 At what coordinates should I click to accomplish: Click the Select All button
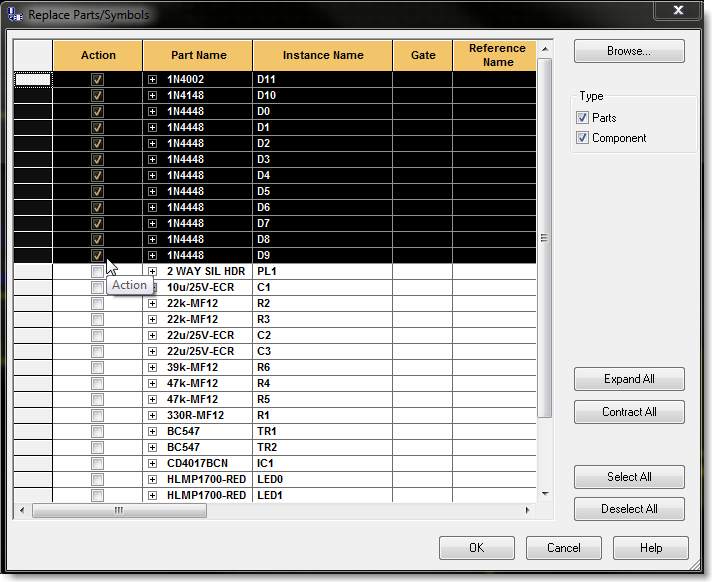[629, 477]
